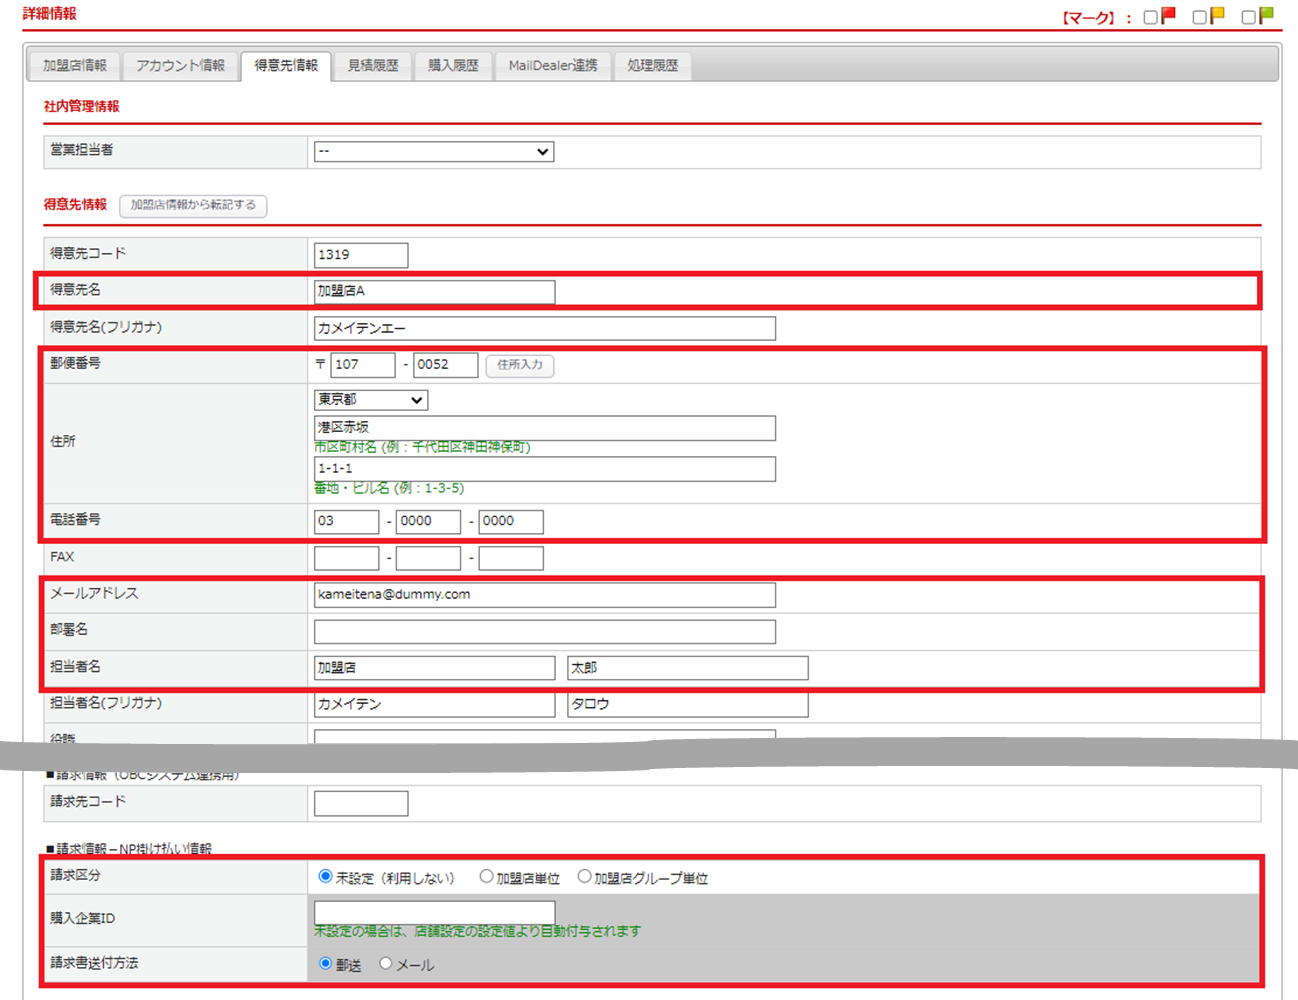The width and height of the screenshot is (1298, 1000).
Task: Tick the checkbox beside the red flag
Action: pos(1150,17)
